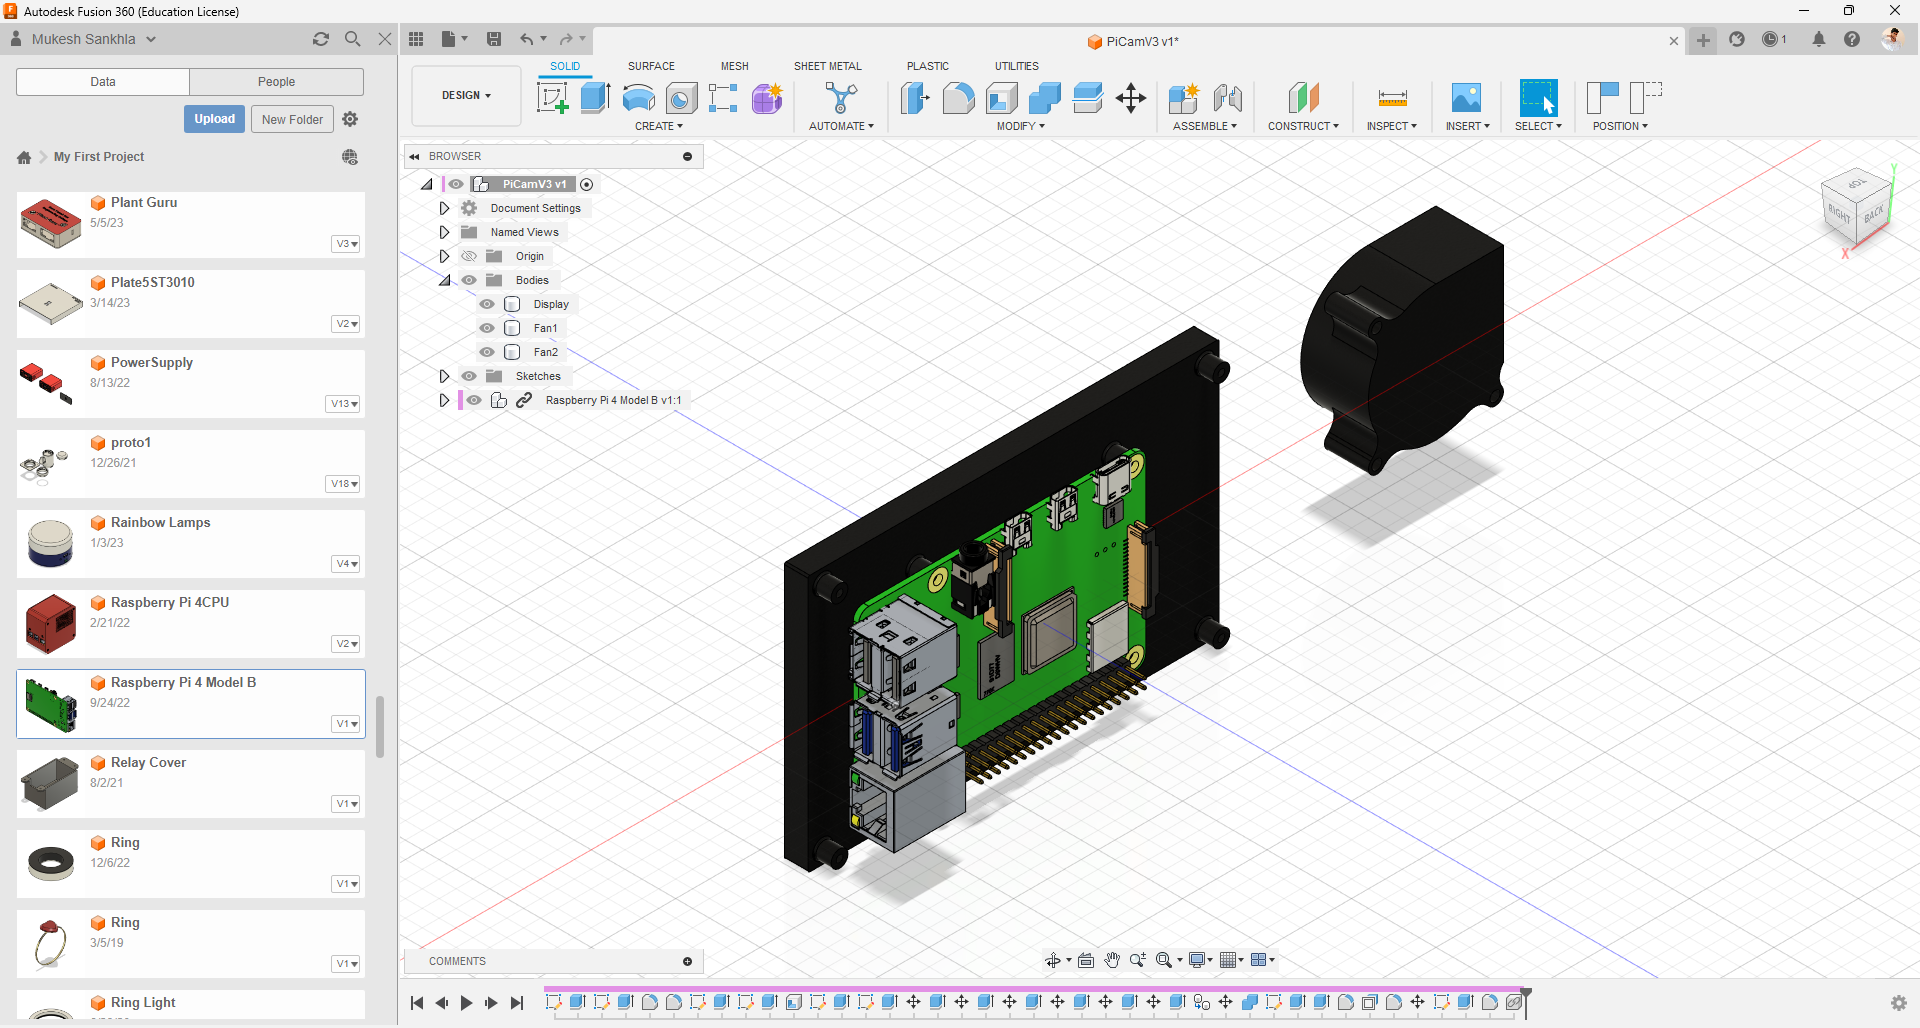Switch to the SHEET METAL tab
This screenshot has height=1028, width=1920.
pyautogui.click(x=827, y=66)
